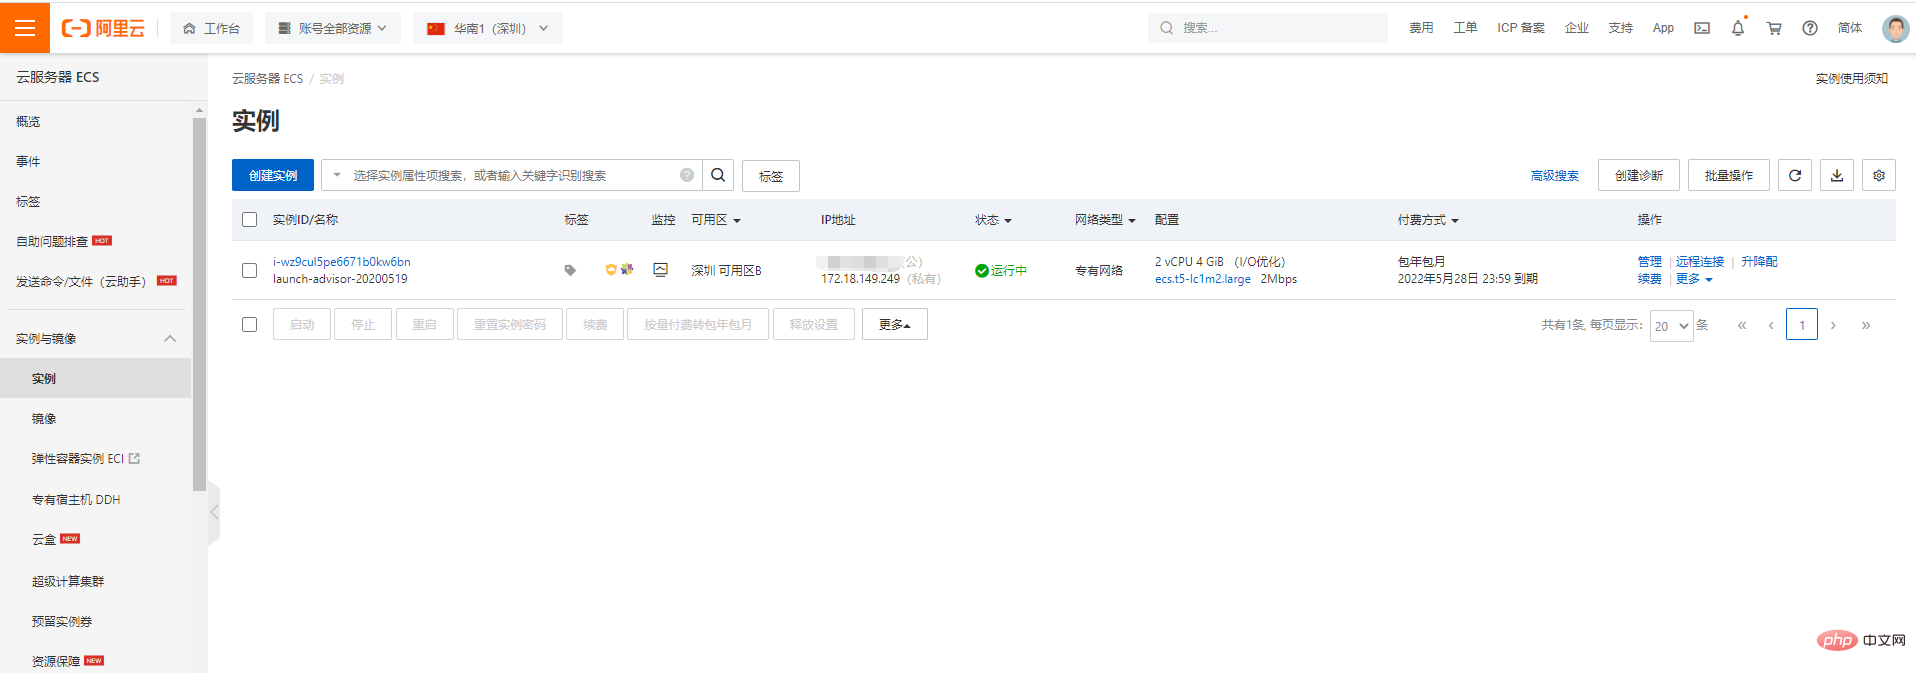Click page number 1
This screenshot has width=1916, height=673.
1802,325
